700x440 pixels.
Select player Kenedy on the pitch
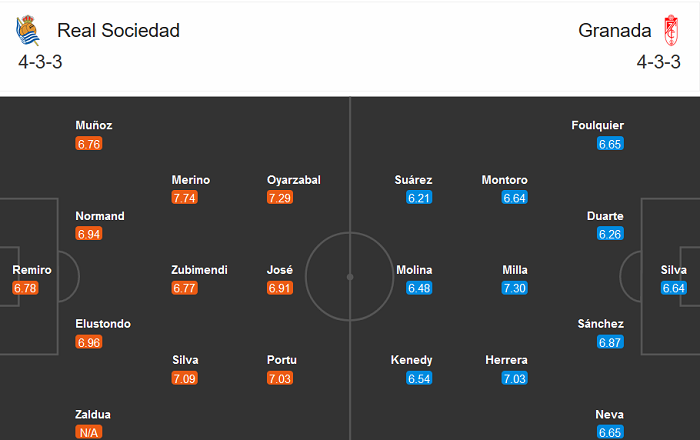(x=411, y=360)
